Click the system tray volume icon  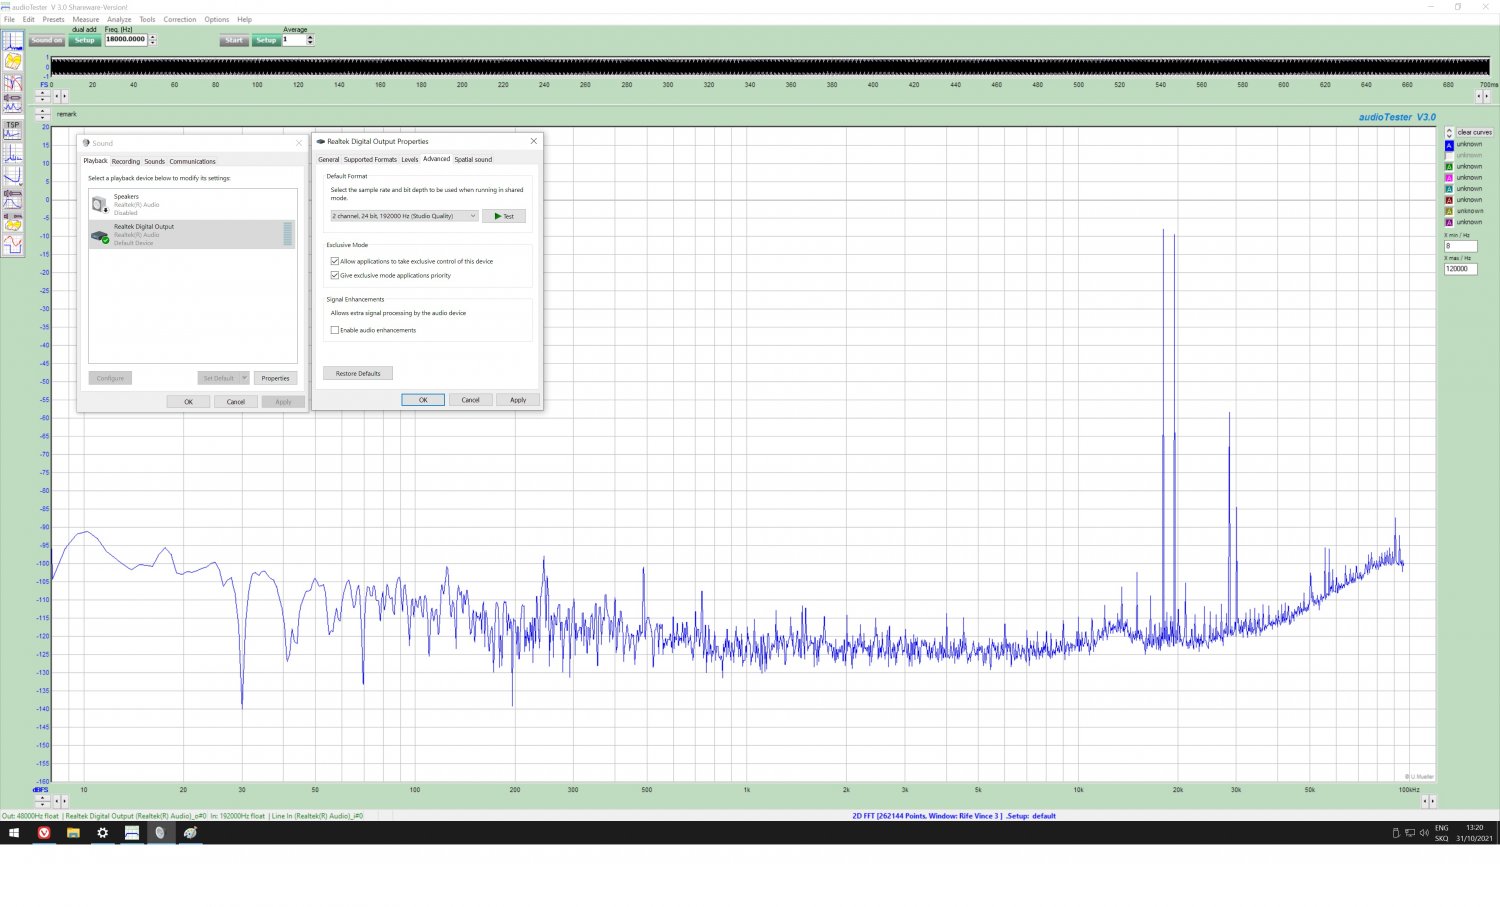1424,832
